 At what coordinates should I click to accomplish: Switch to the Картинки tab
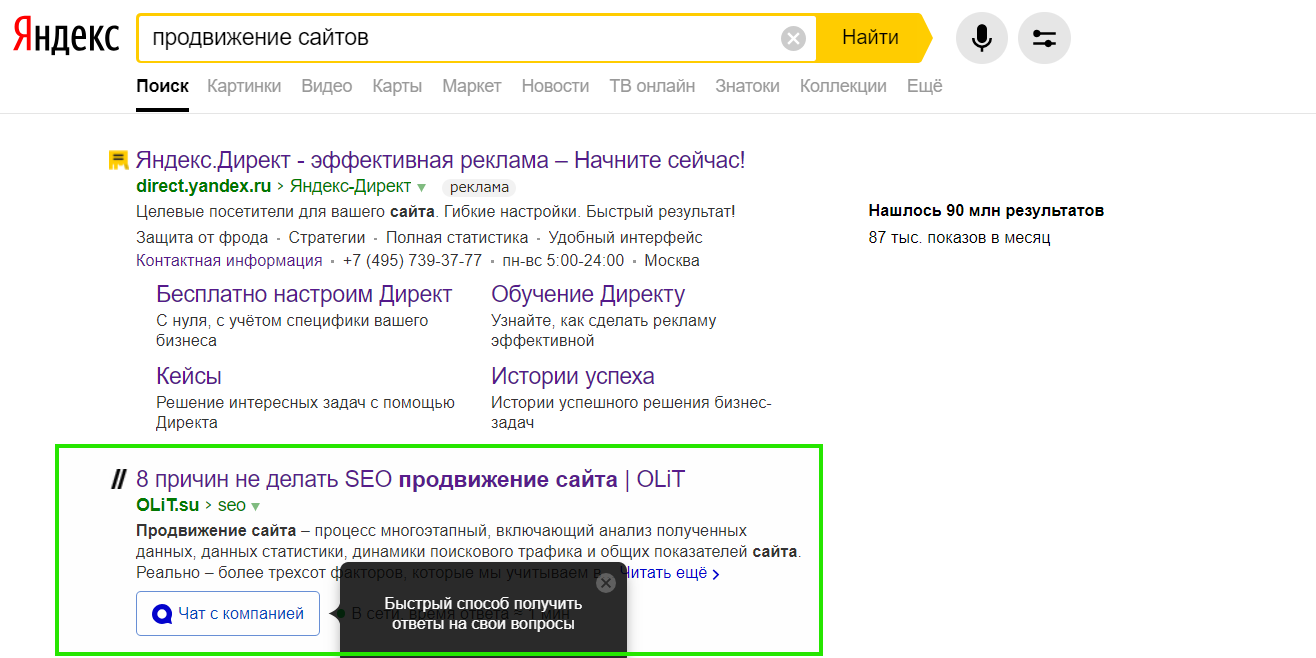244,86
